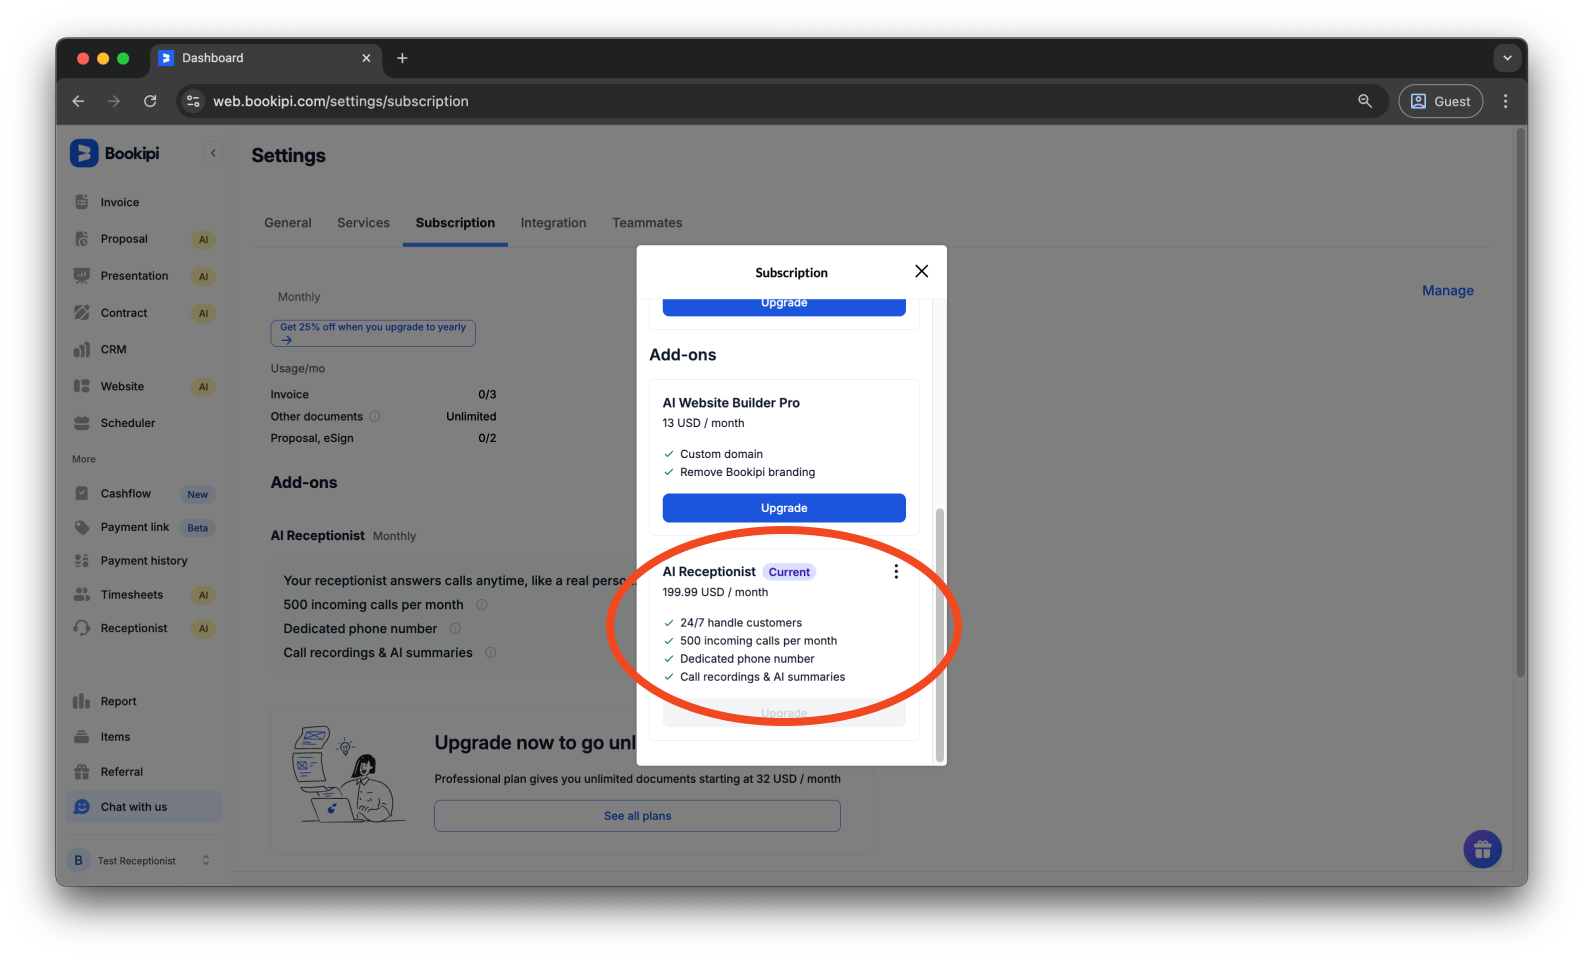1584x960 pixels.
Task: Click the Bookipi logo
Action: coord(115,153)
